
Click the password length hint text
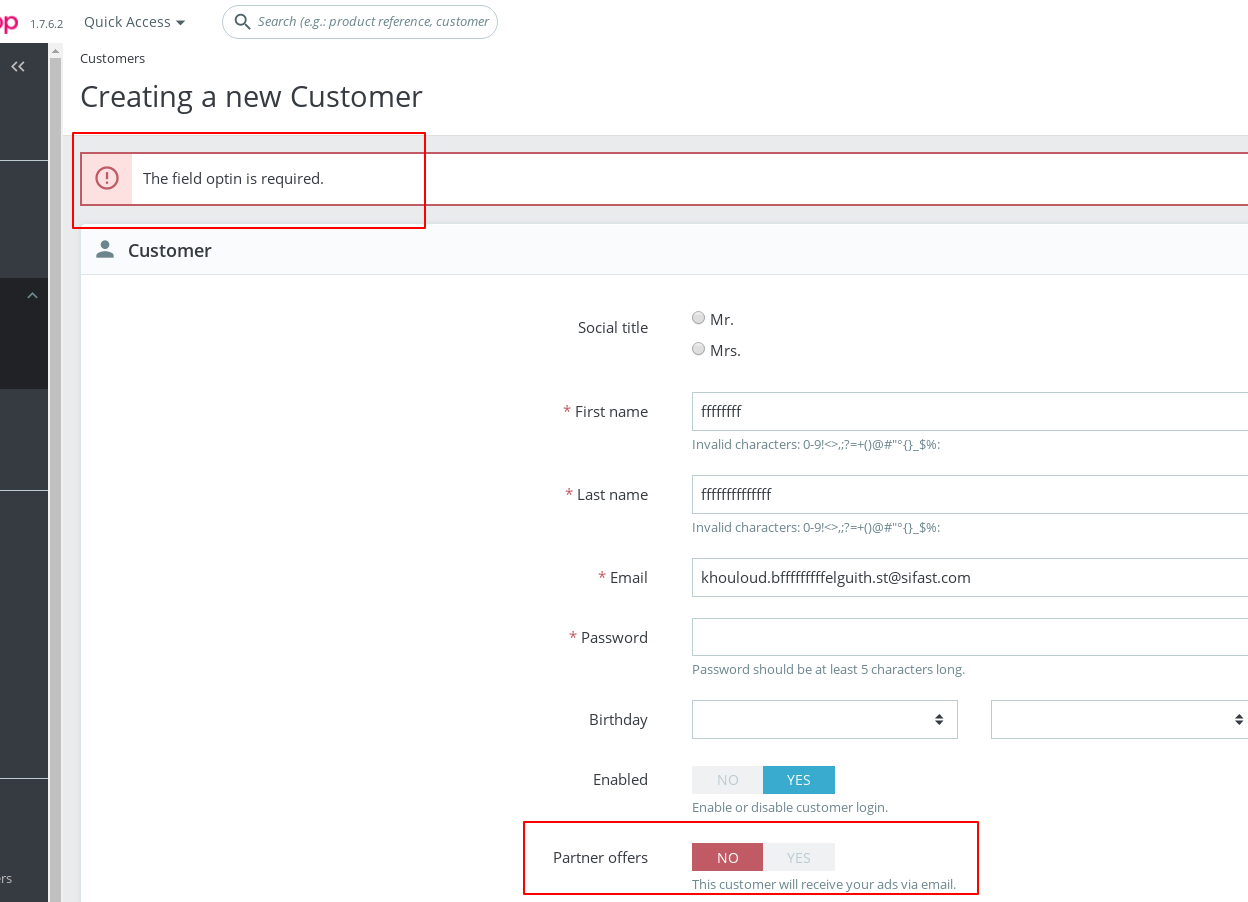coord(828,669)
